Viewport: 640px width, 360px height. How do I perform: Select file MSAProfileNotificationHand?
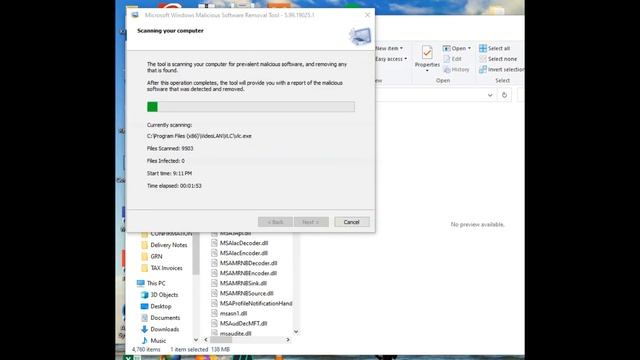(251, 303)
